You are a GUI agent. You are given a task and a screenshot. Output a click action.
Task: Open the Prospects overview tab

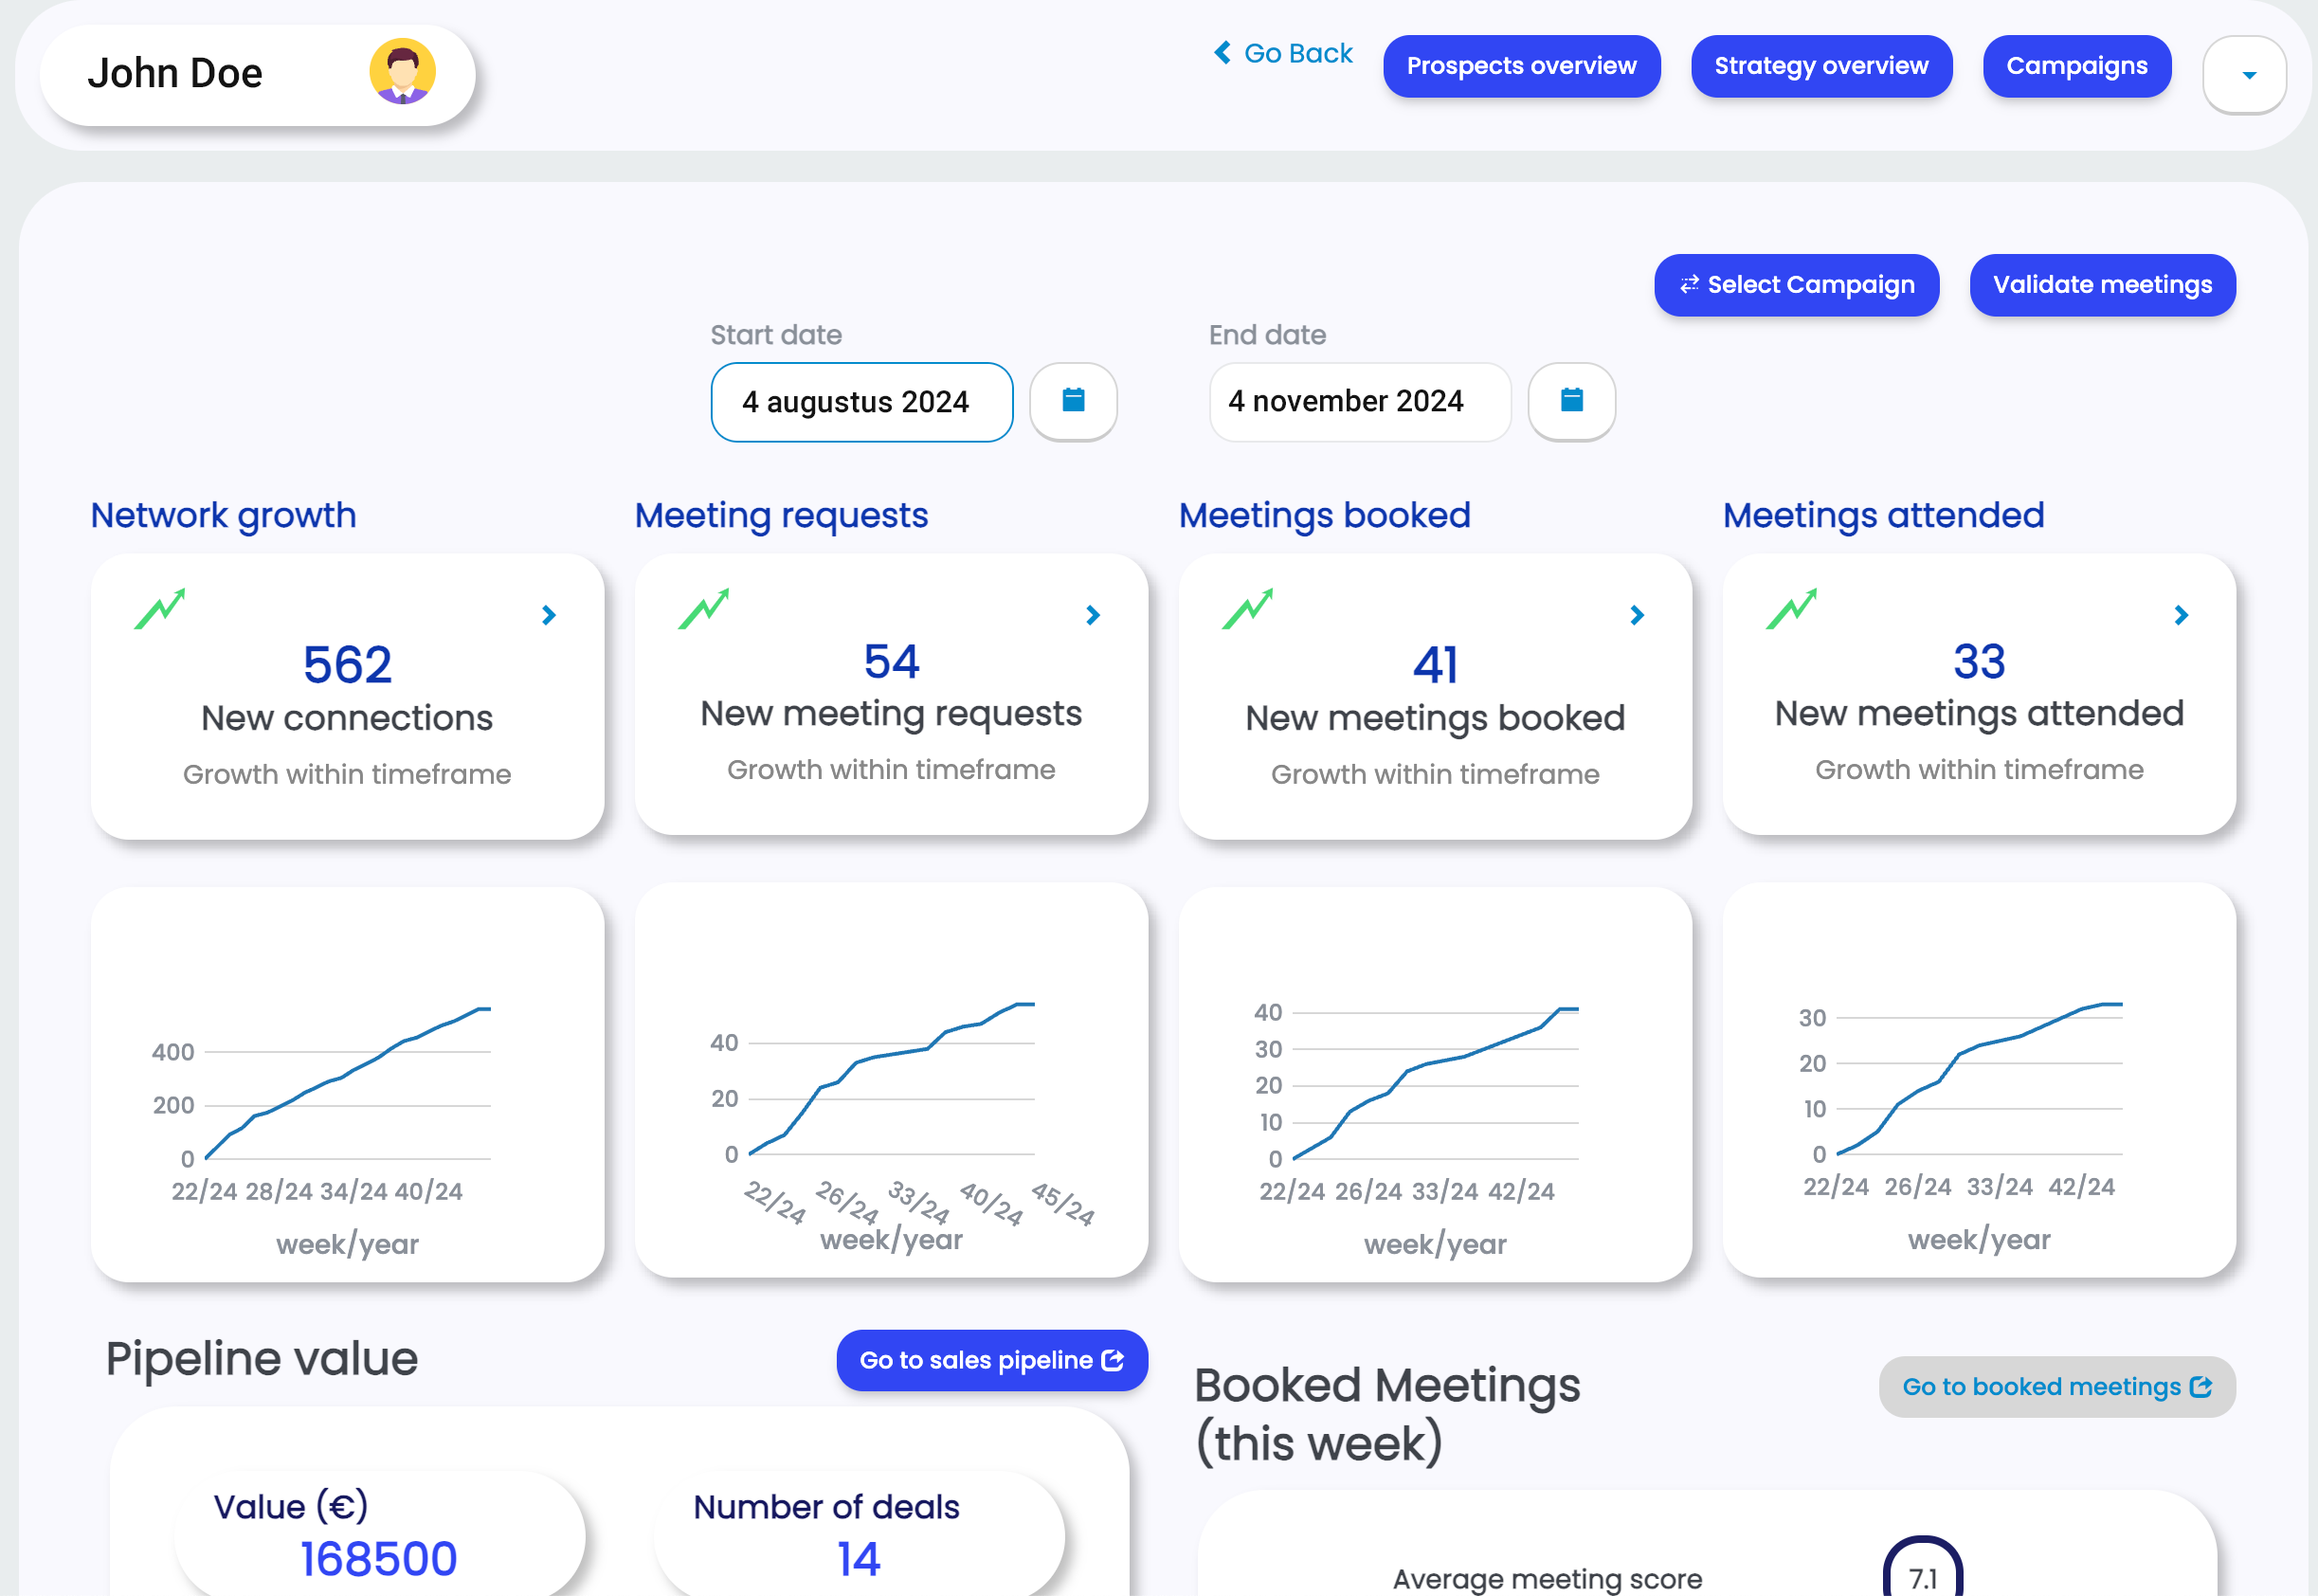(1521, 66)
